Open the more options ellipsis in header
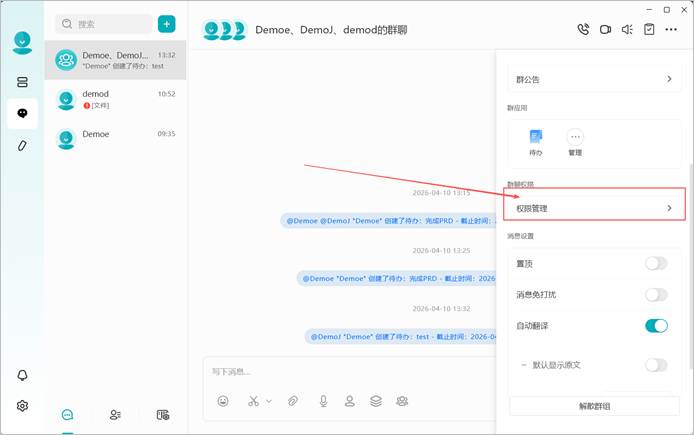This screenshot has height=435, width=694. pos(671,30)
